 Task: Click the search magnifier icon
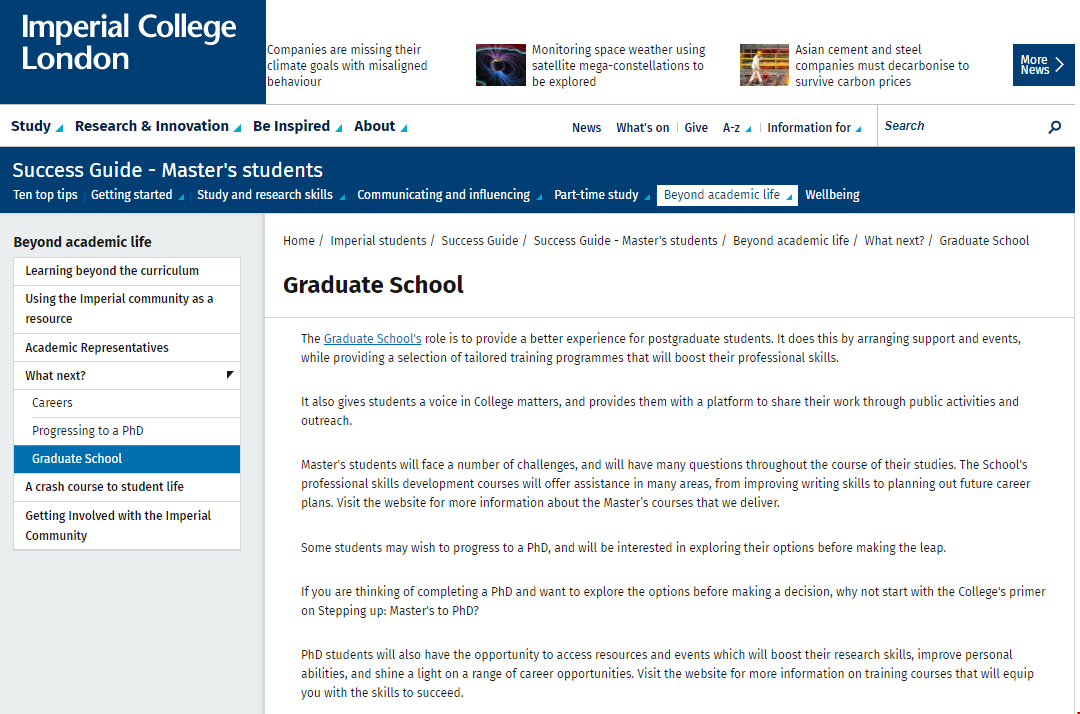1054,127
